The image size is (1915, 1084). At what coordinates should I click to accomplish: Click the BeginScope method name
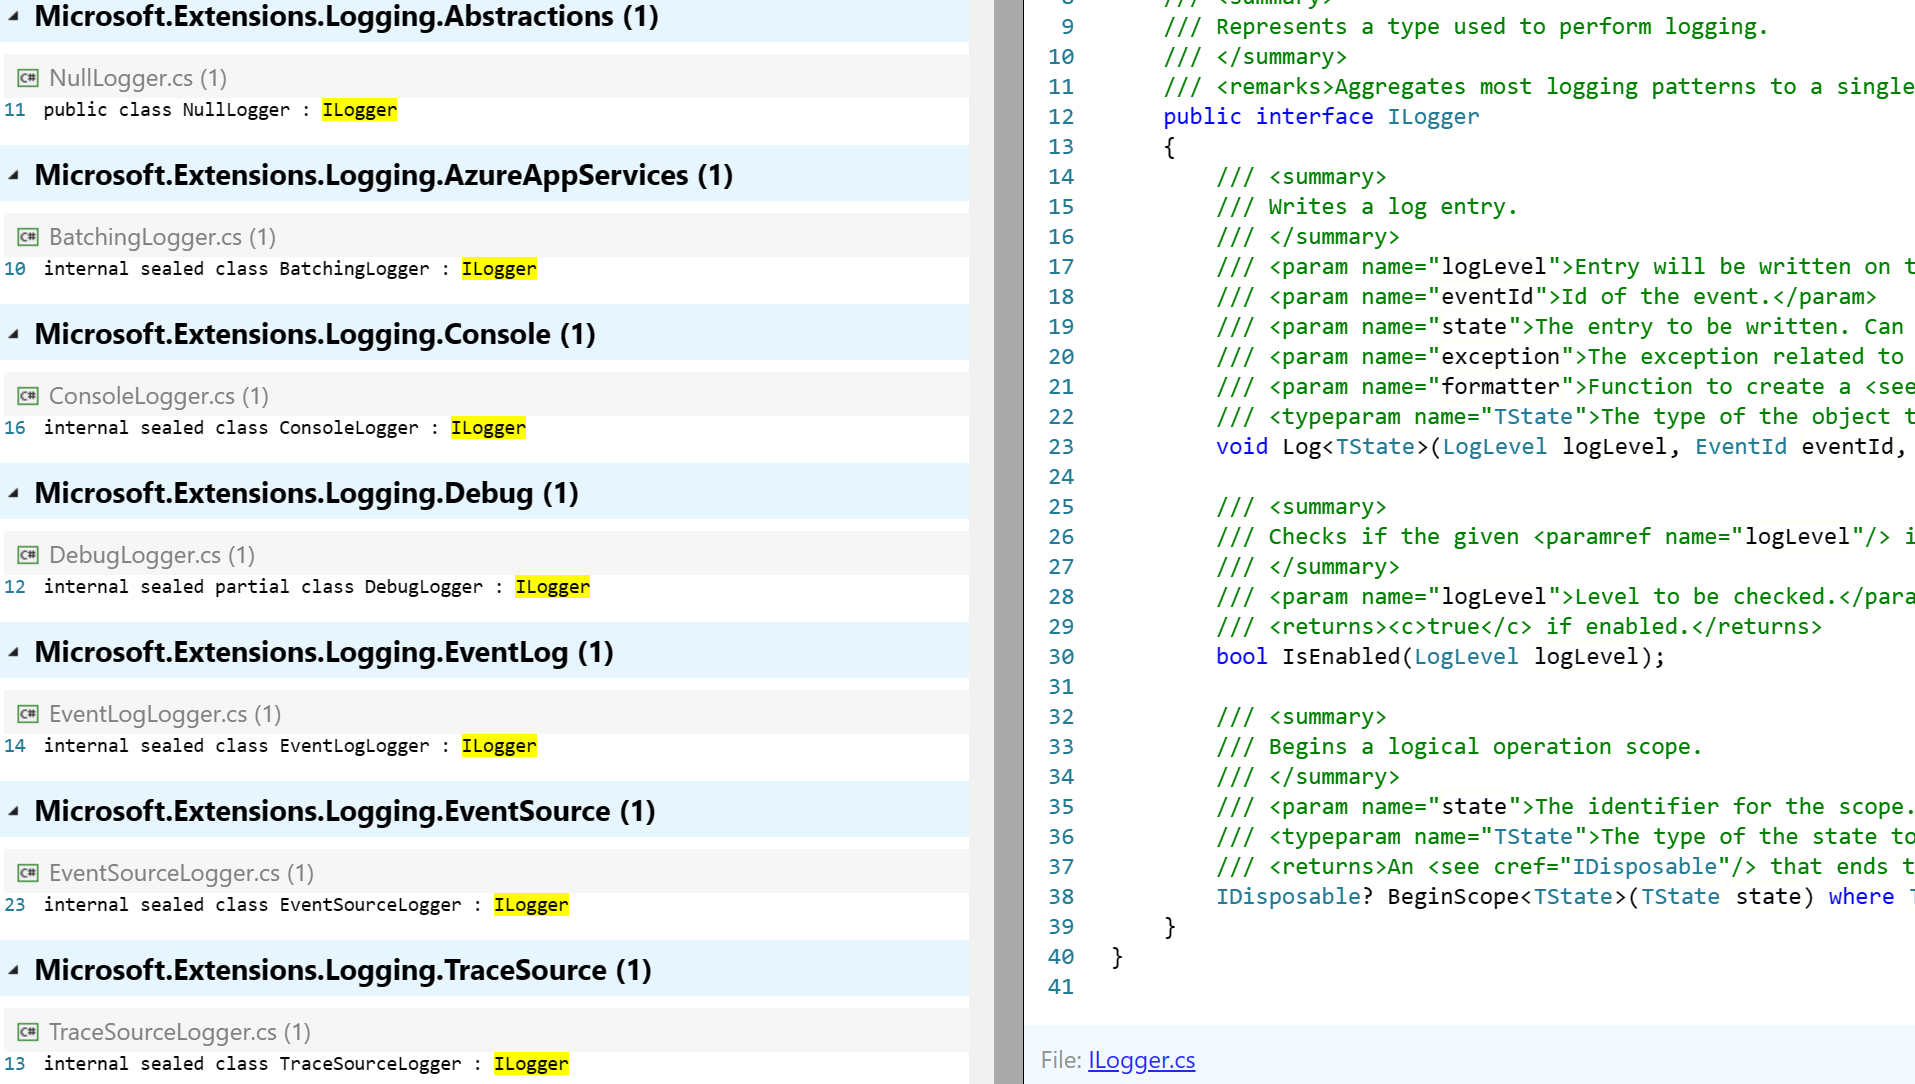[x=1453, y=897]
